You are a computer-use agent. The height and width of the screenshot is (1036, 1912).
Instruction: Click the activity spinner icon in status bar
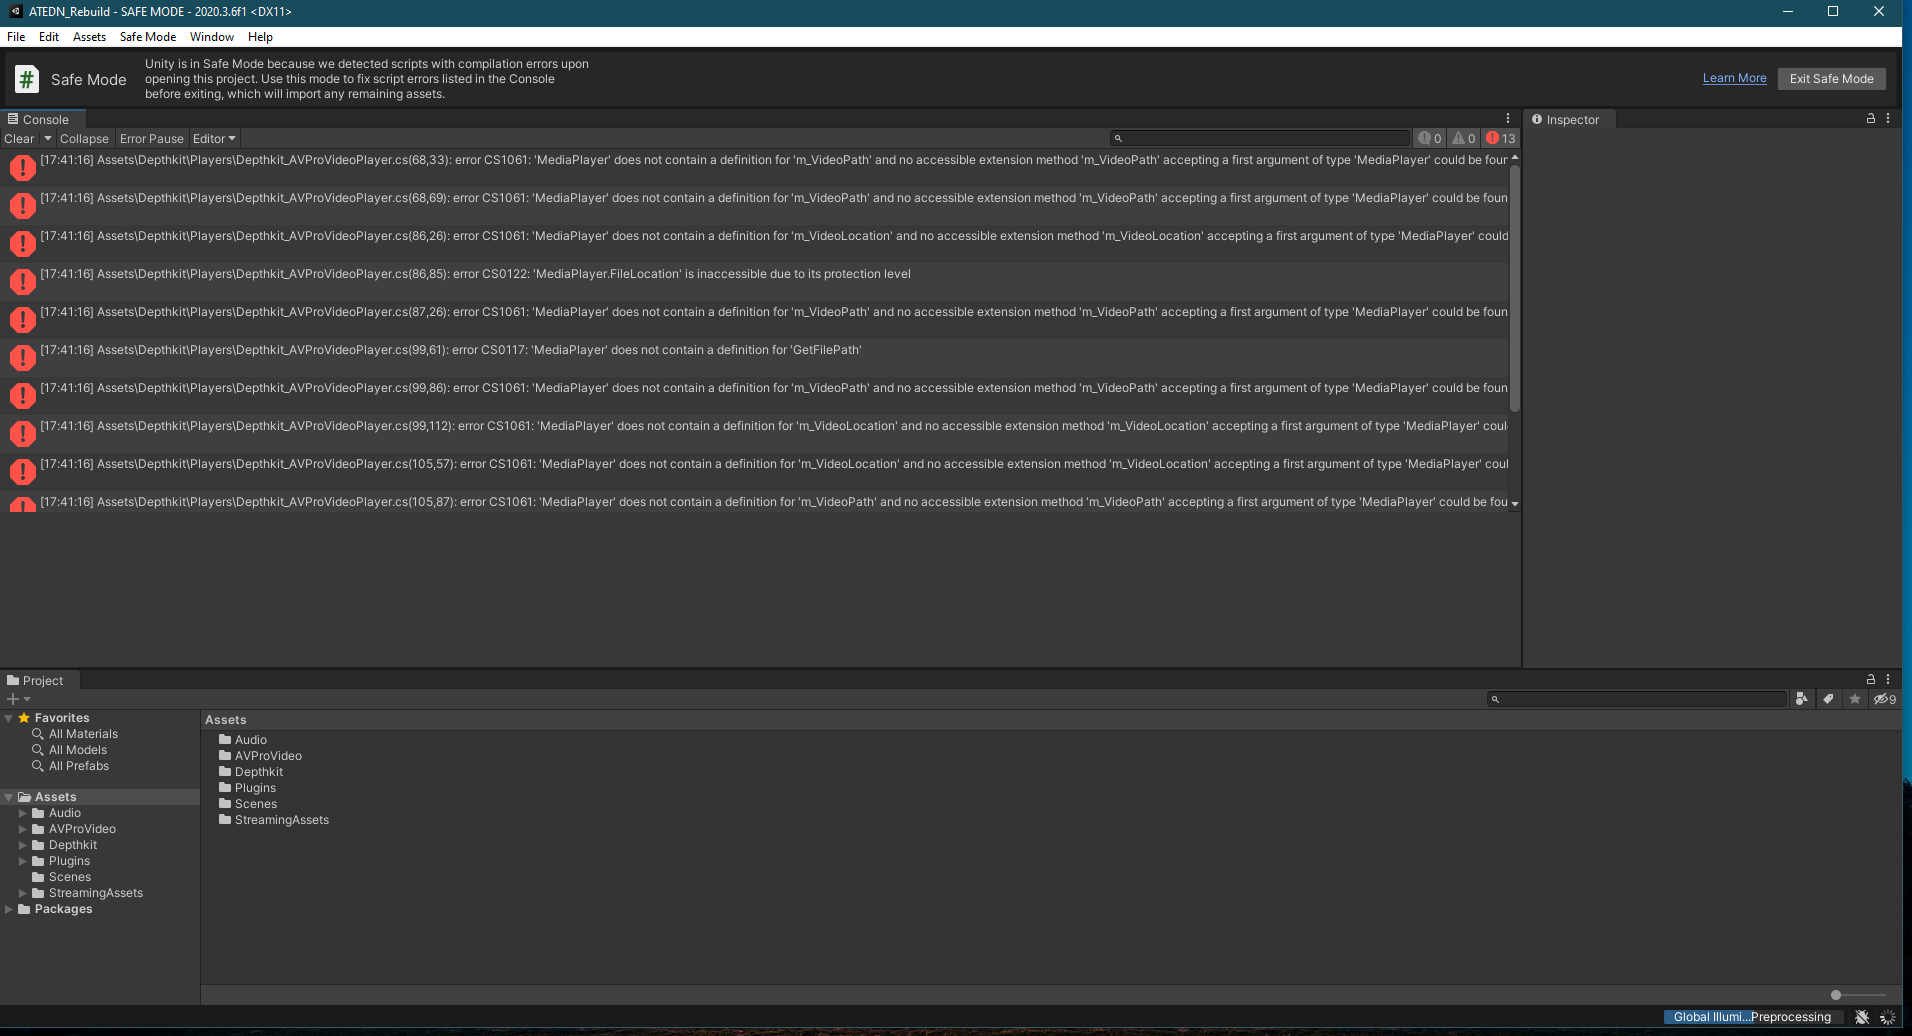click(1887, 1017)
